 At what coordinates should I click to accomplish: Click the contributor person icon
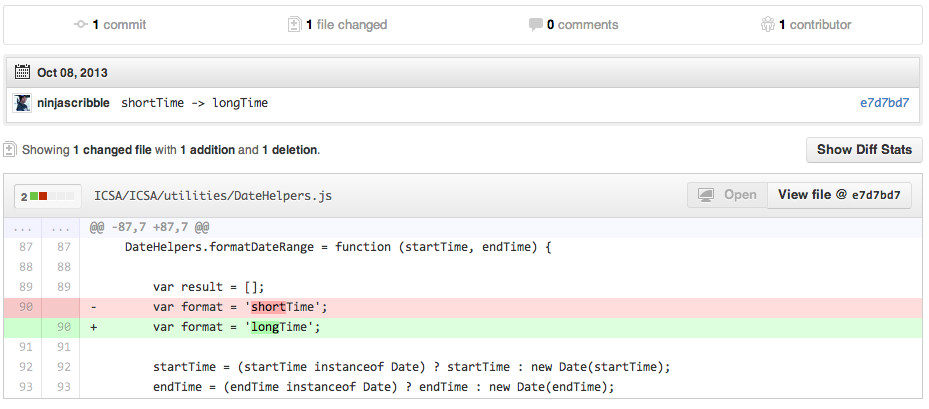[767, 24]
